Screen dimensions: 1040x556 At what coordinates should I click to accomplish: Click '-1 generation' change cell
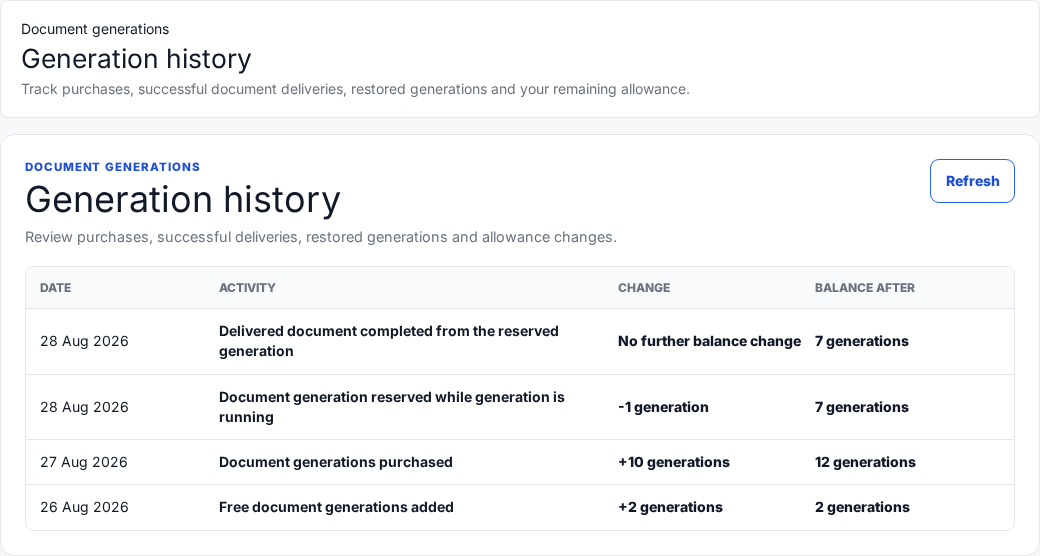pyautogui.click(x=663, y=407)
